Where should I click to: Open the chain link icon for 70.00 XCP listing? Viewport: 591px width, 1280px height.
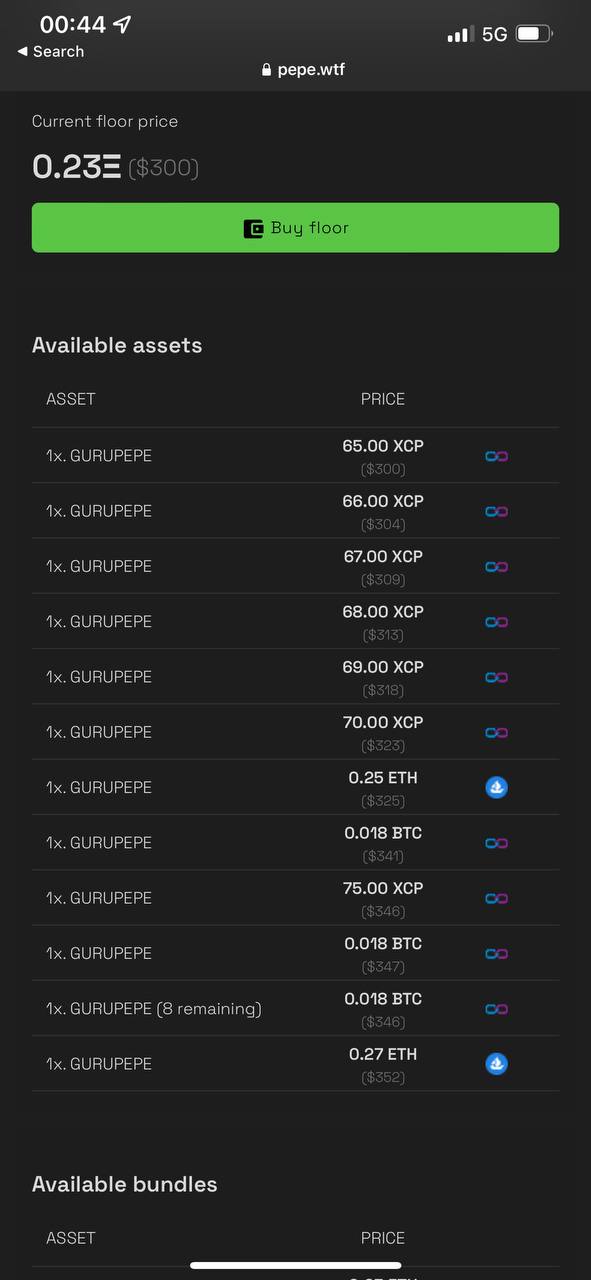coord(496,732)
